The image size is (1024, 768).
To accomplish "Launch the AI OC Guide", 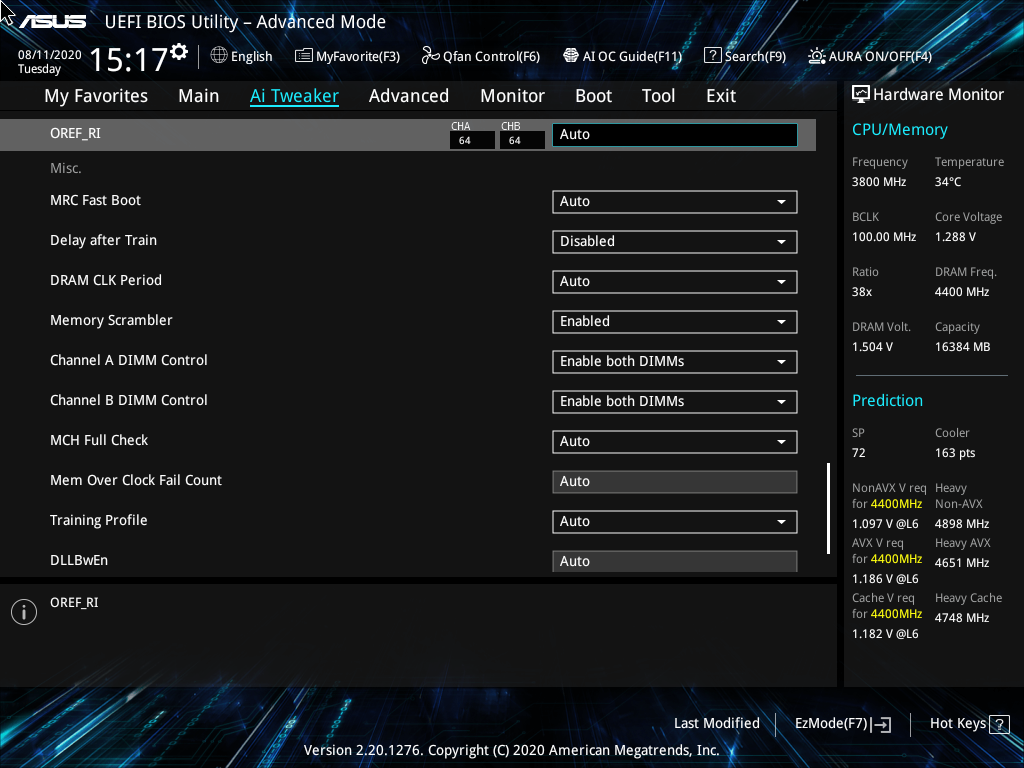I will point(622,56).
